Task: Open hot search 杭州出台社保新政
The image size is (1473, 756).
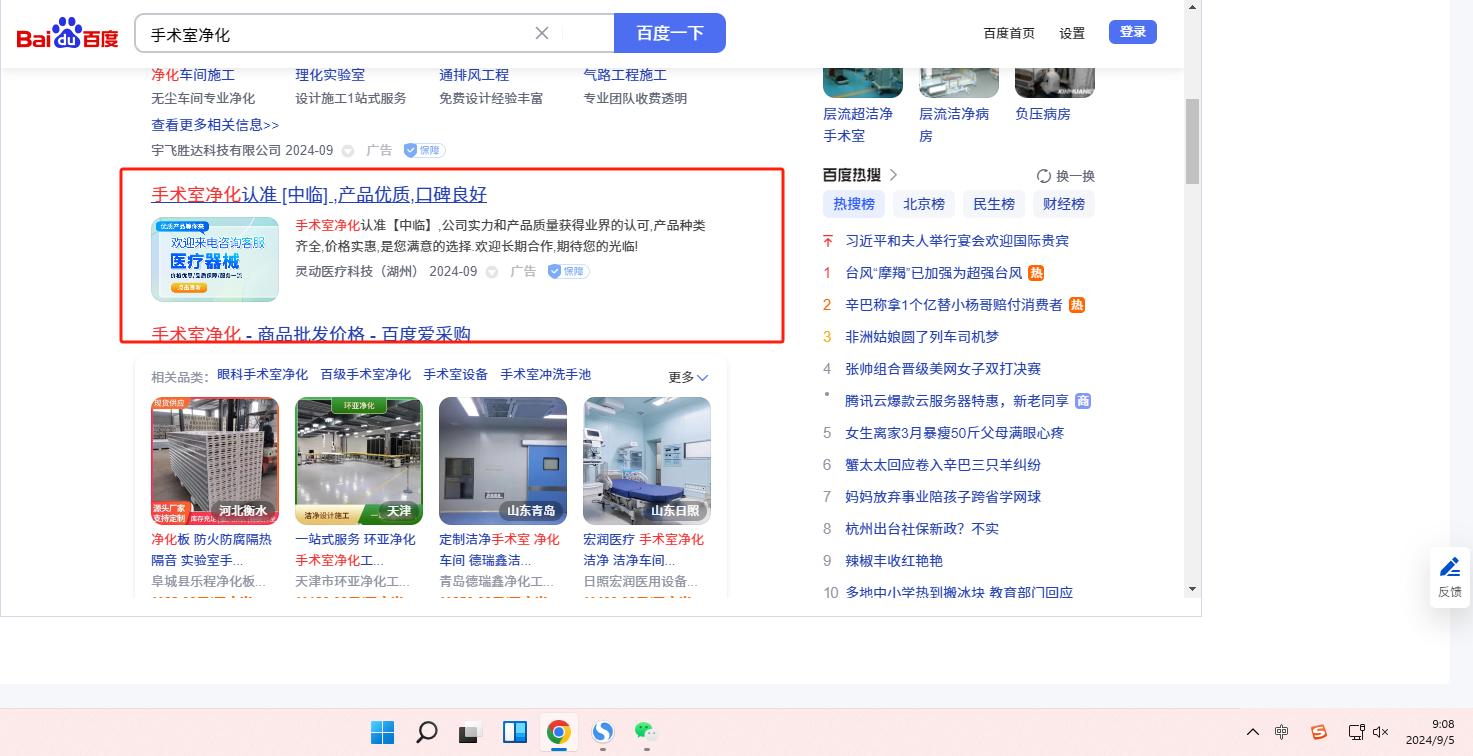Action: [x=922, y=529]
